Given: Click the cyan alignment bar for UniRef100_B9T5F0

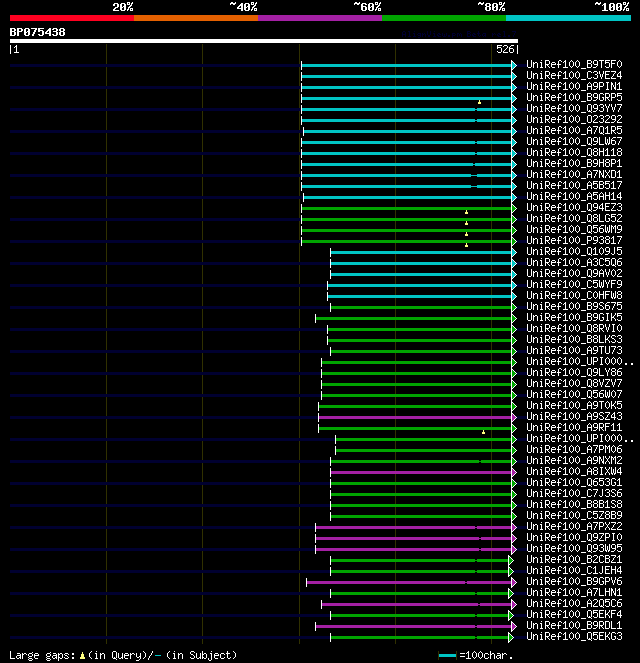Looking at the screenshot, I should [407, 65].
